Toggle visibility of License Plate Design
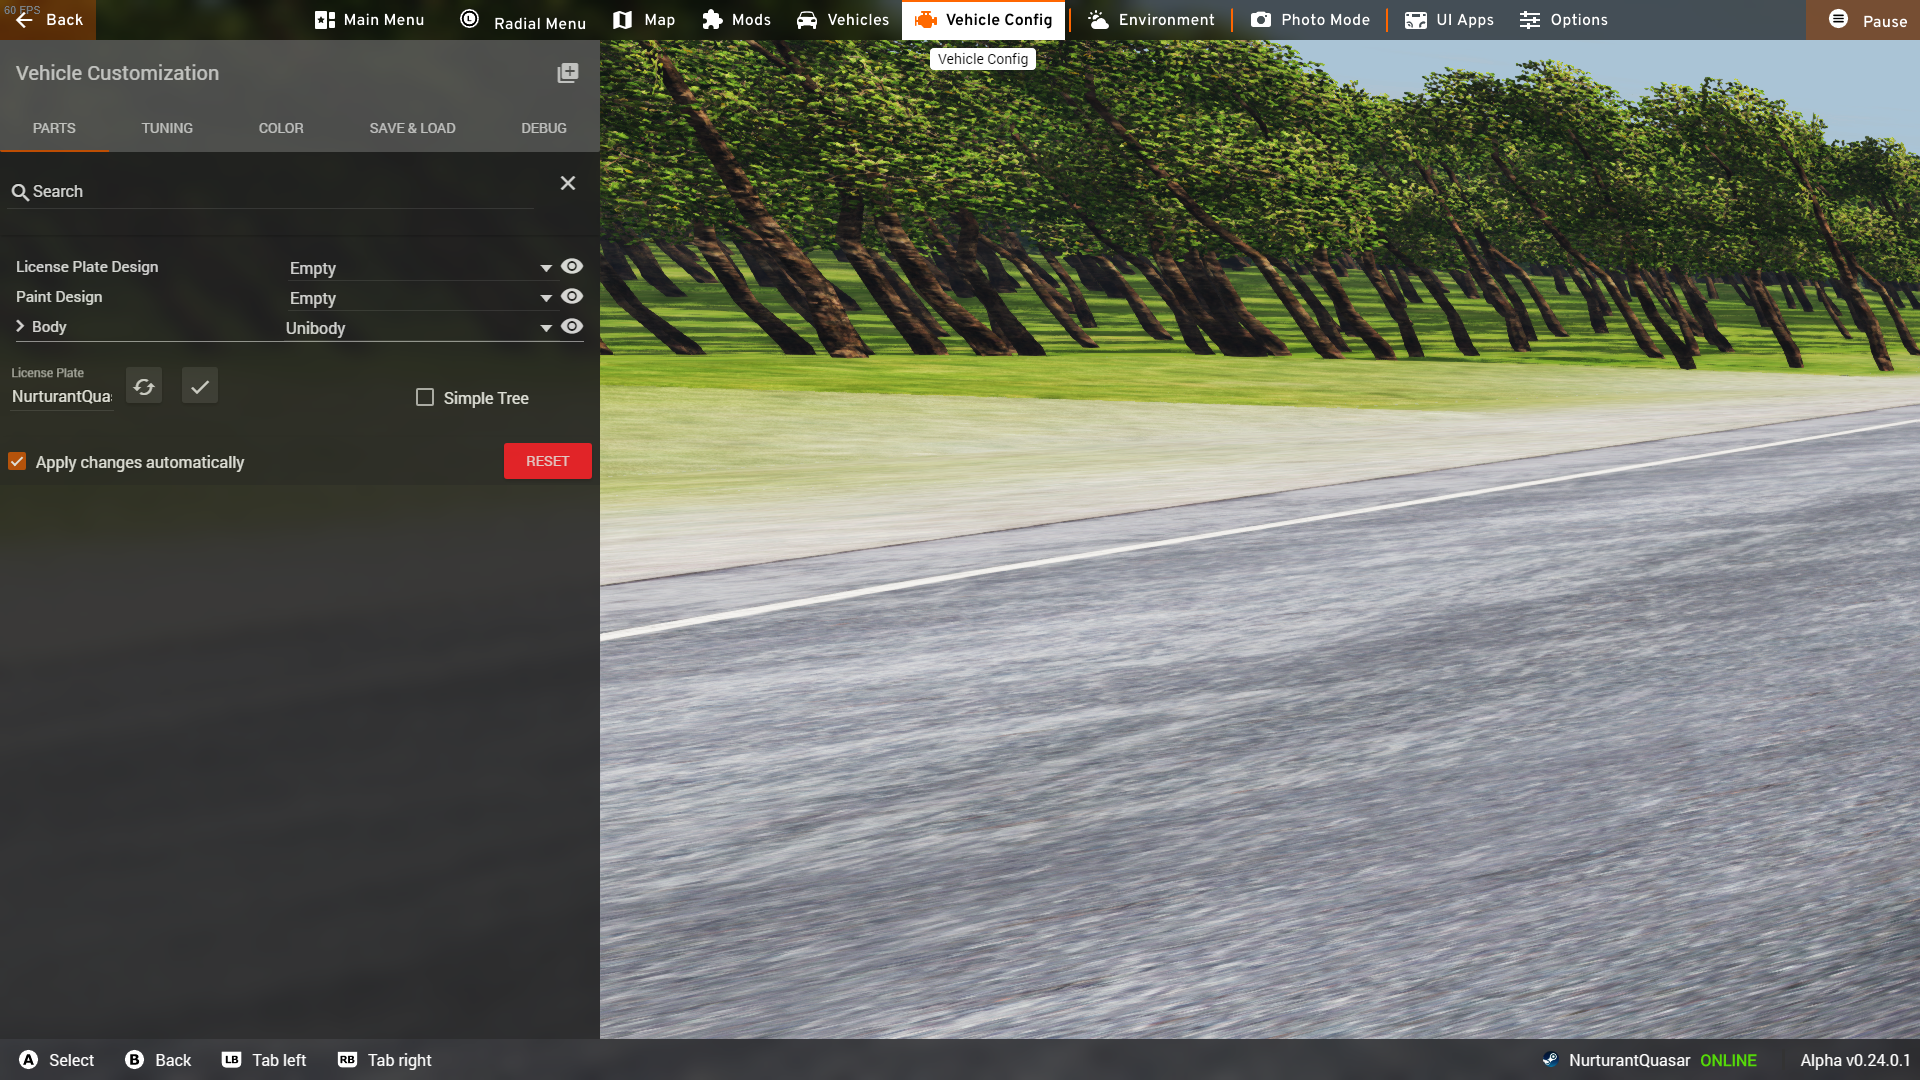The height and width of the screenshot is (1080, 1920). (x=572, y=266)
